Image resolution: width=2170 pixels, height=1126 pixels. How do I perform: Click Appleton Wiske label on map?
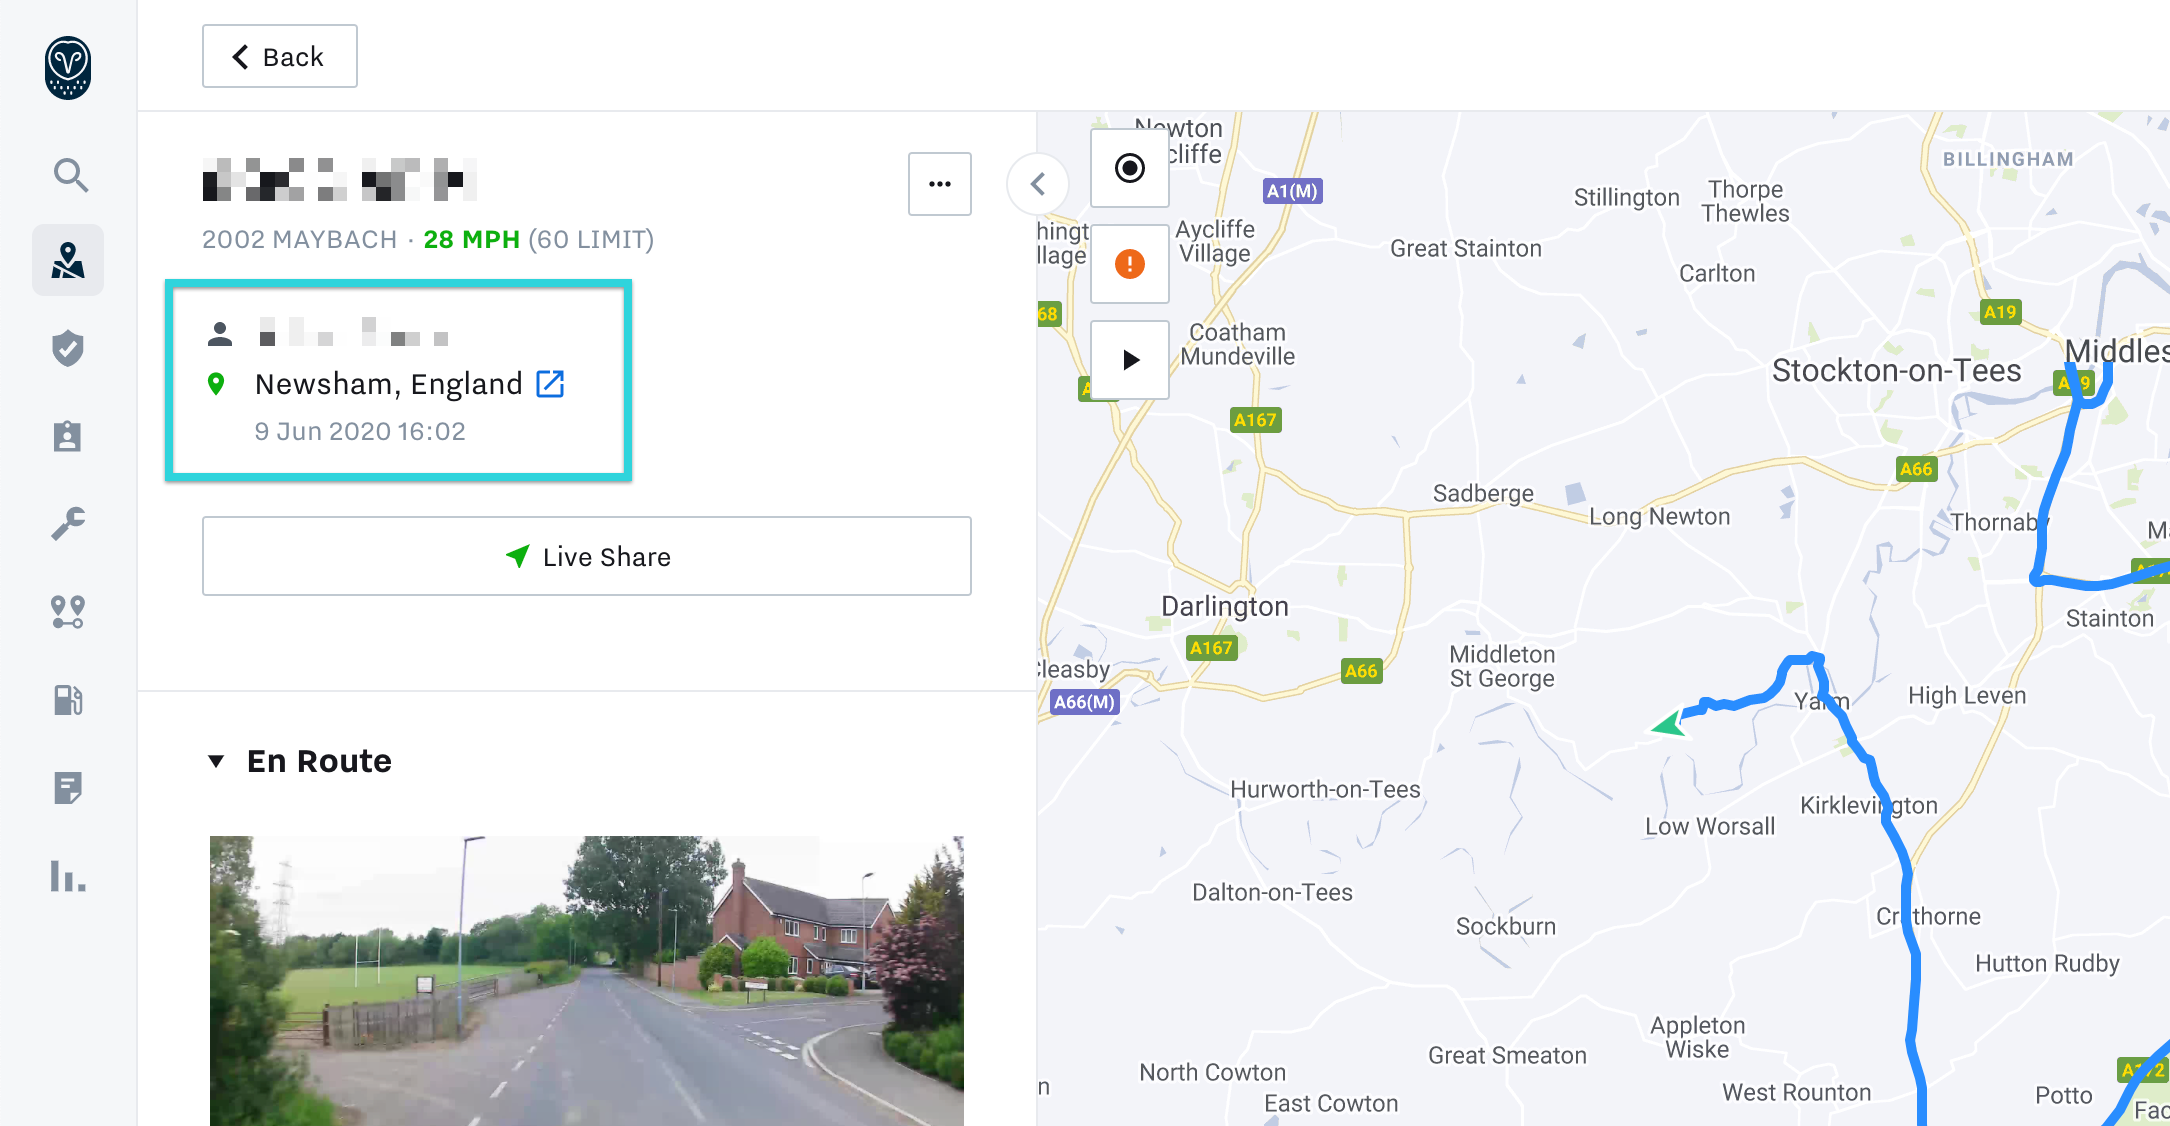(x=1698, y=1037)
